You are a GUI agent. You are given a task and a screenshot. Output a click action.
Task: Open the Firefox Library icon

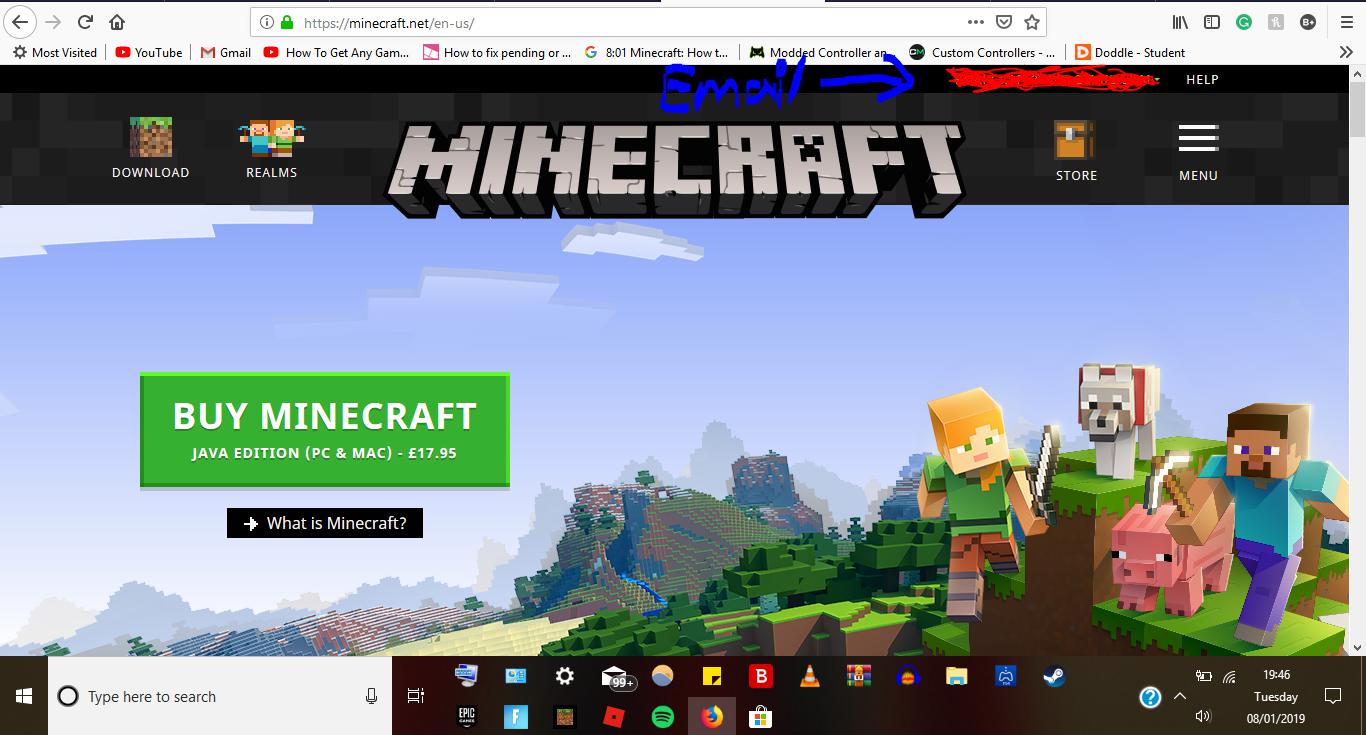(x=1179, y=22)
